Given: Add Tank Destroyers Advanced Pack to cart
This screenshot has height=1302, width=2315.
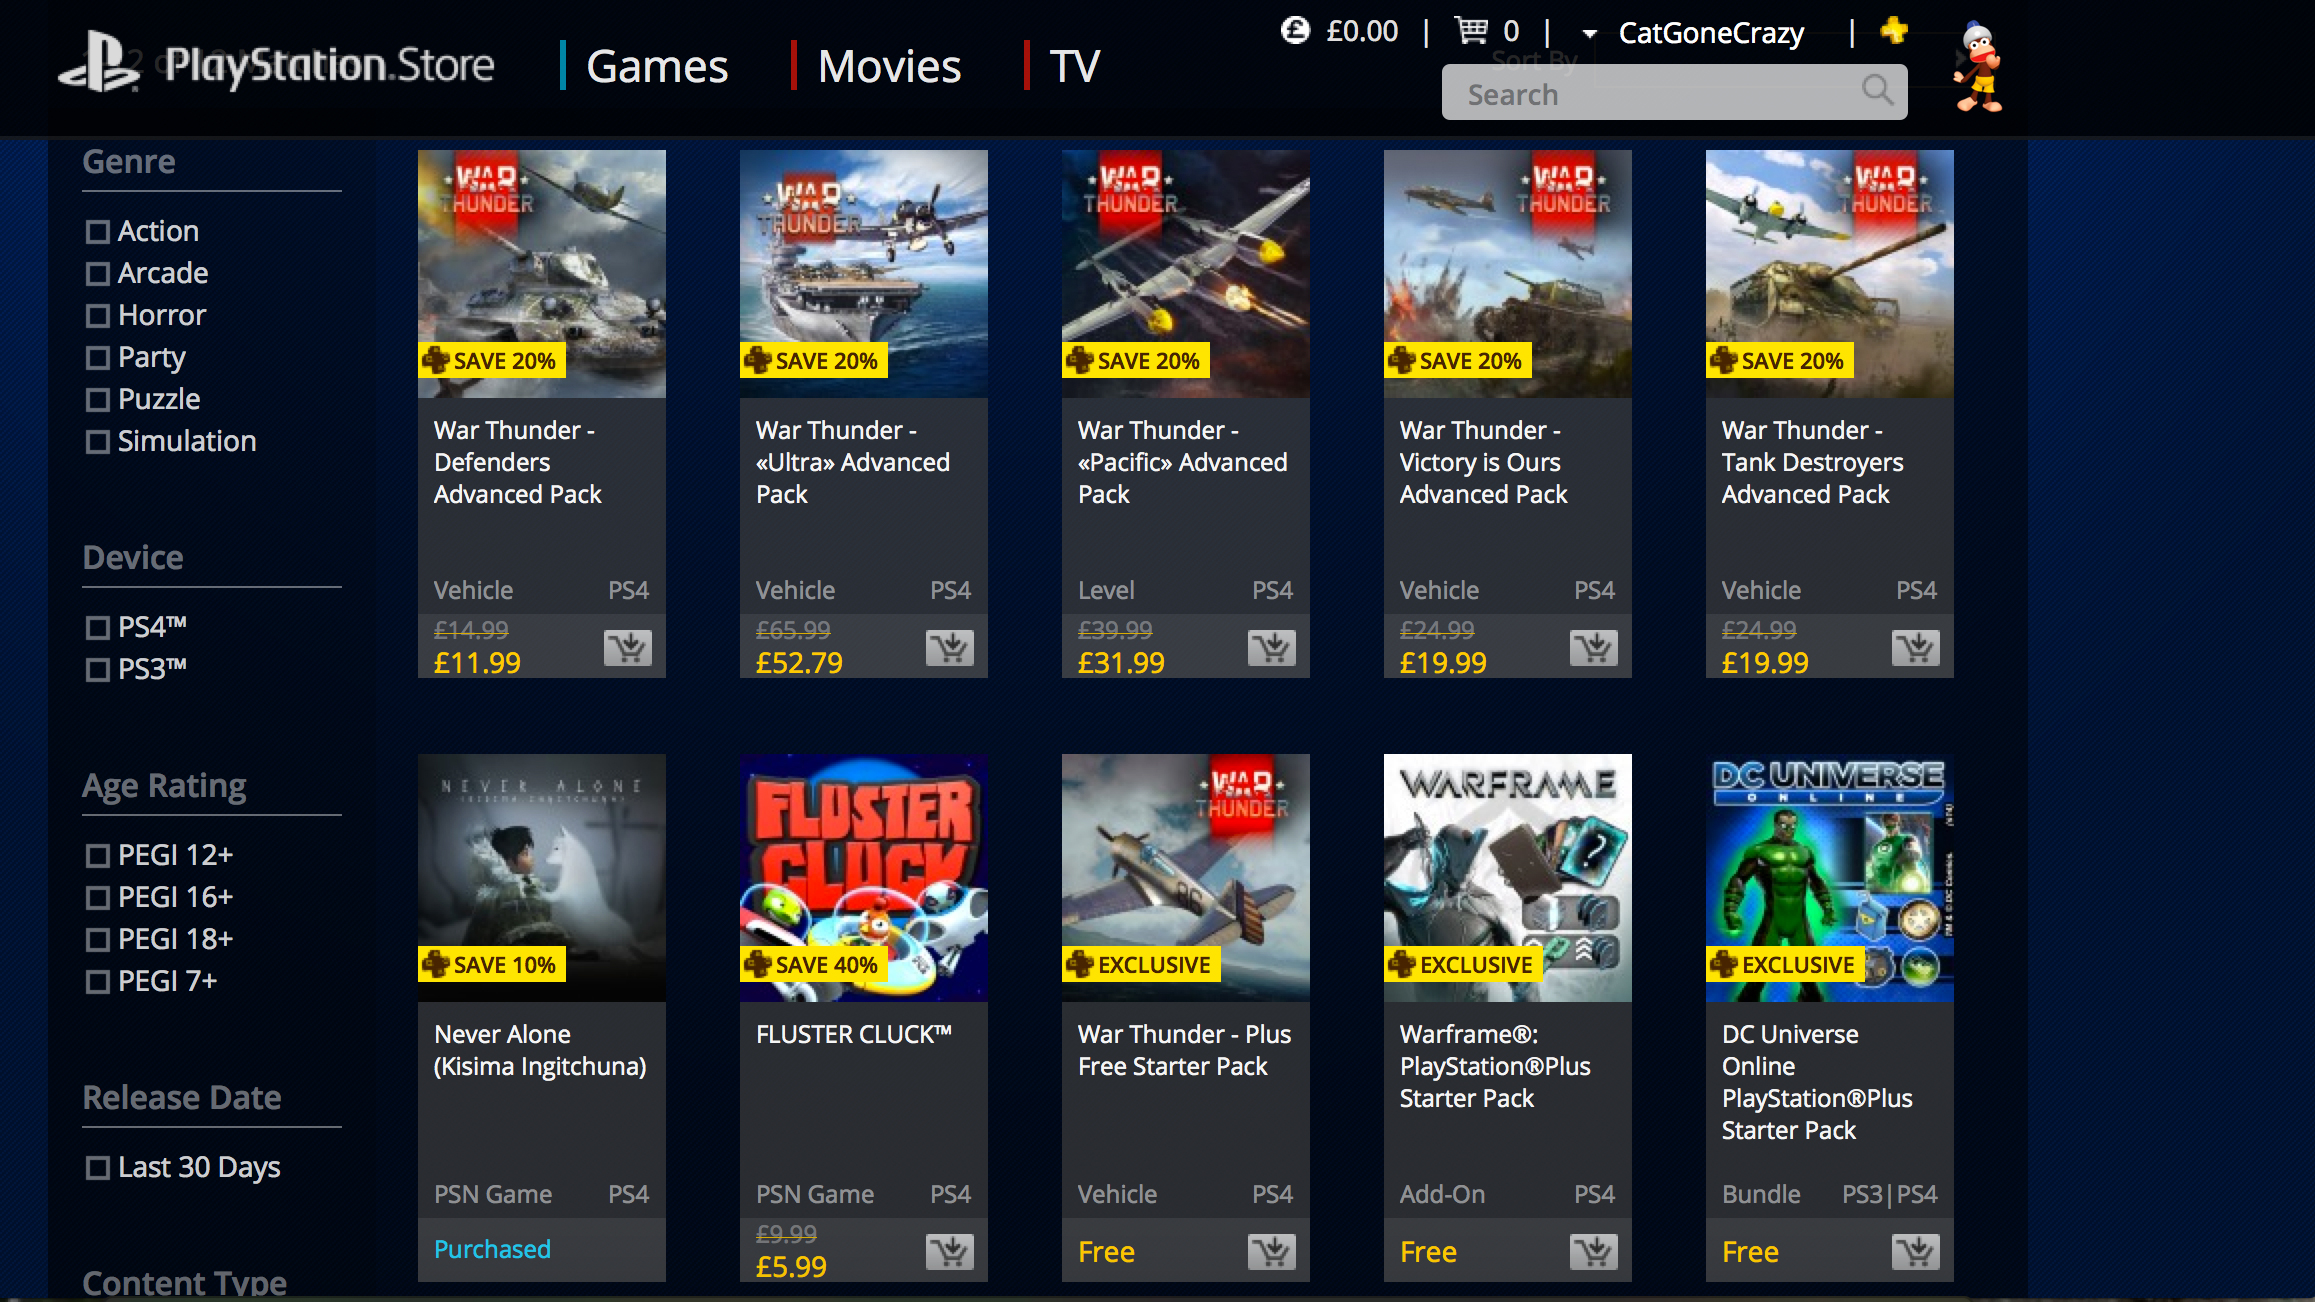Looking at the screenshot, I should tap(1916, 648).
